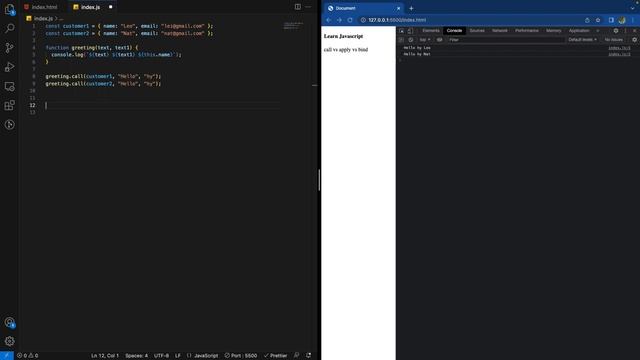Image resolution: width=640 pixels, height=360 pixels.
Task: Click Ln 12, Col 1 in status bar
Action: (x=105, y=356)
